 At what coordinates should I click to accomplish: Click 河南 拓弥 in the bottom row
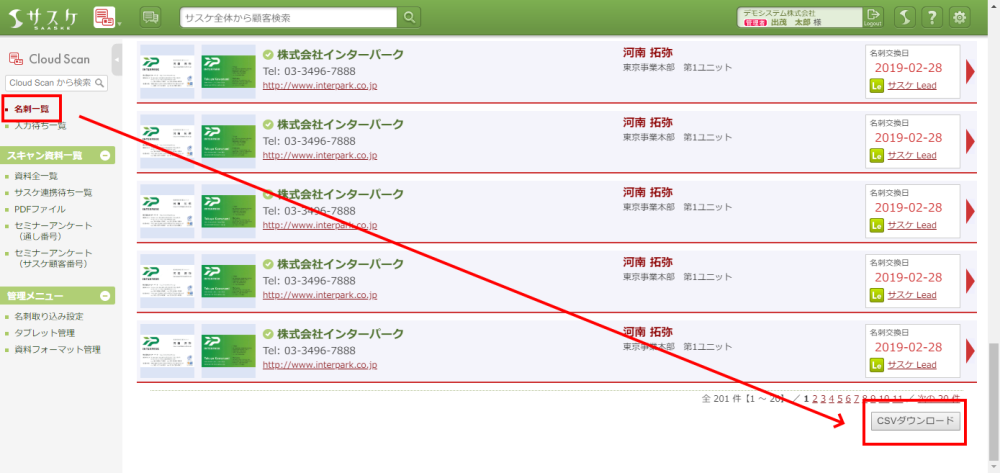click(x=647, y=331)
